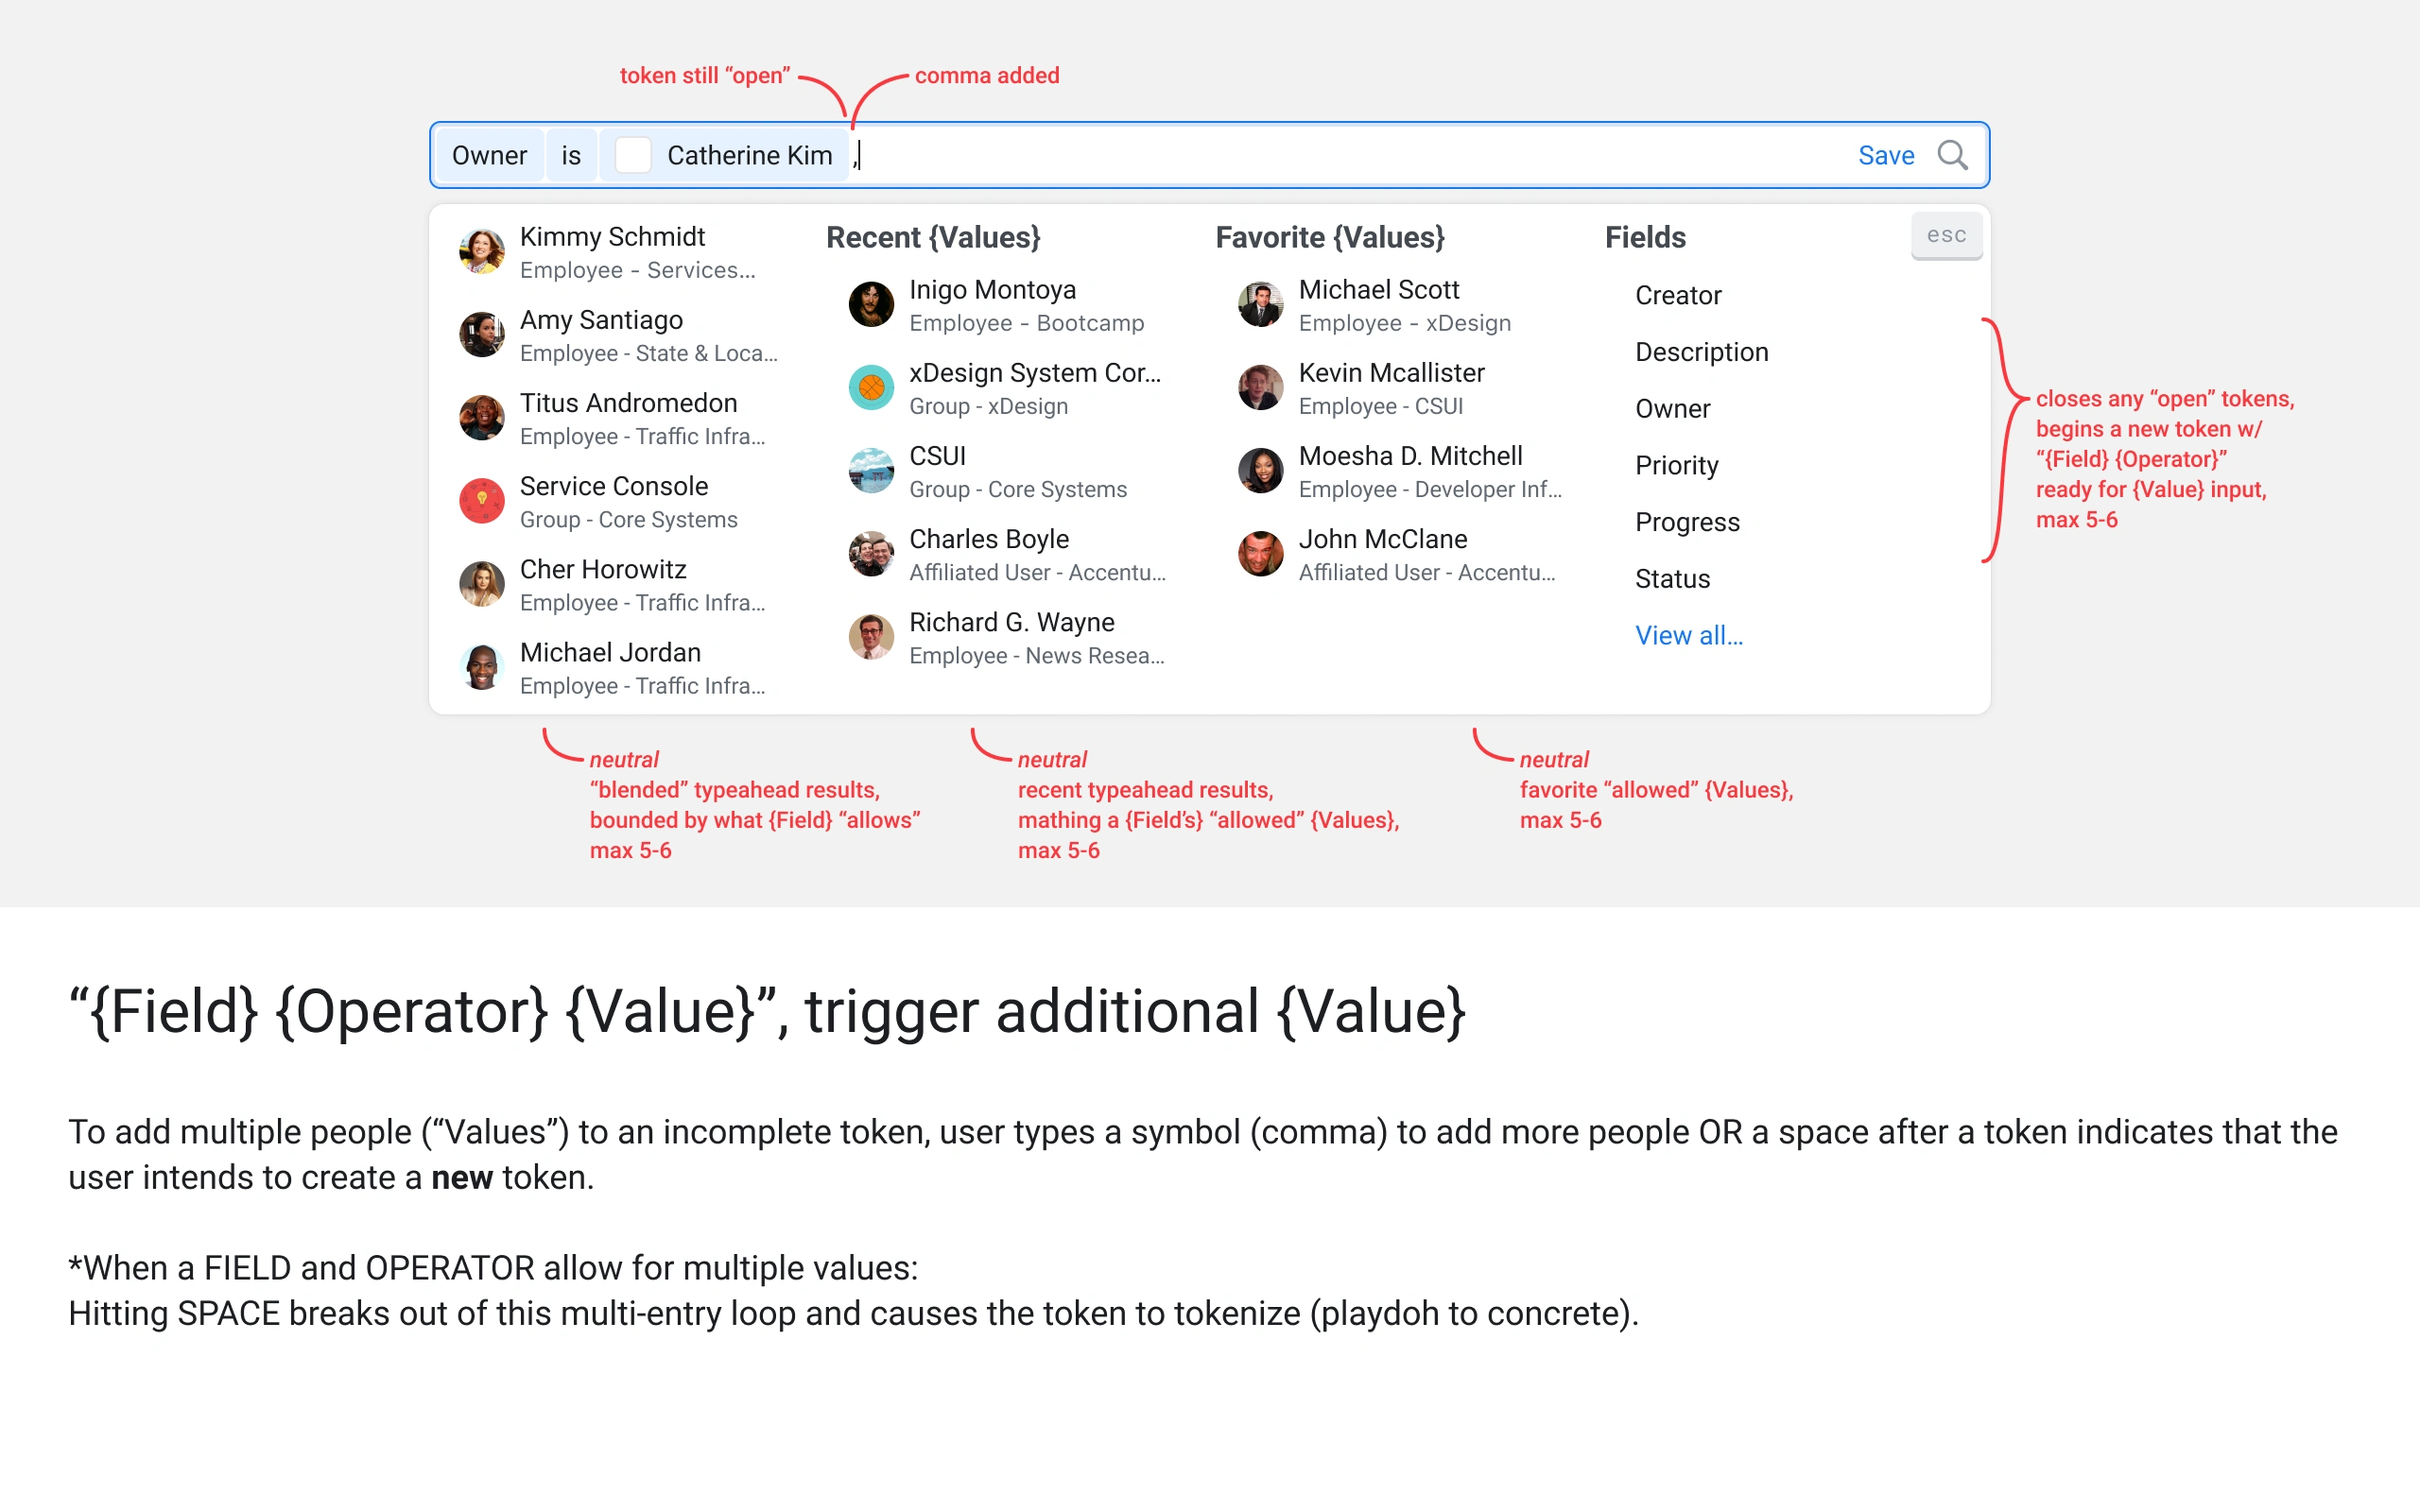The image size is (2420, 1512).
Task: Click John McClane's avatar
Action: click(1260, 554)
